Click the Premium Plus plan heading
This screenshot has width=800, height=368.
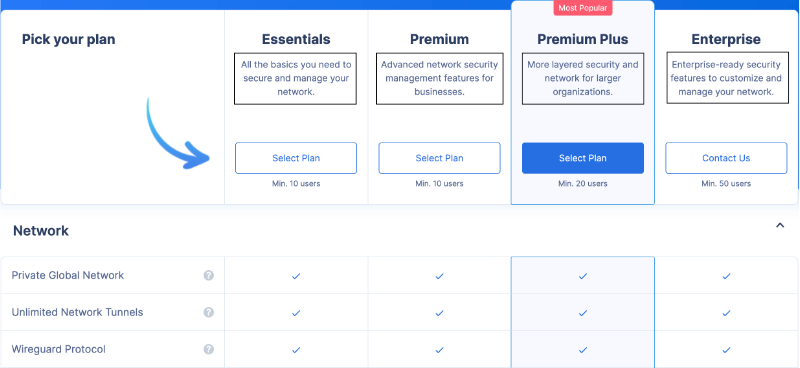point(583,39)
